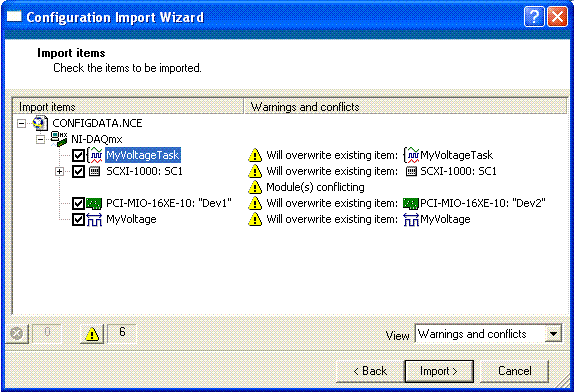Click the Import items column header
The height and width of the screenshot is (392, 575).
[x=128, y=107]
